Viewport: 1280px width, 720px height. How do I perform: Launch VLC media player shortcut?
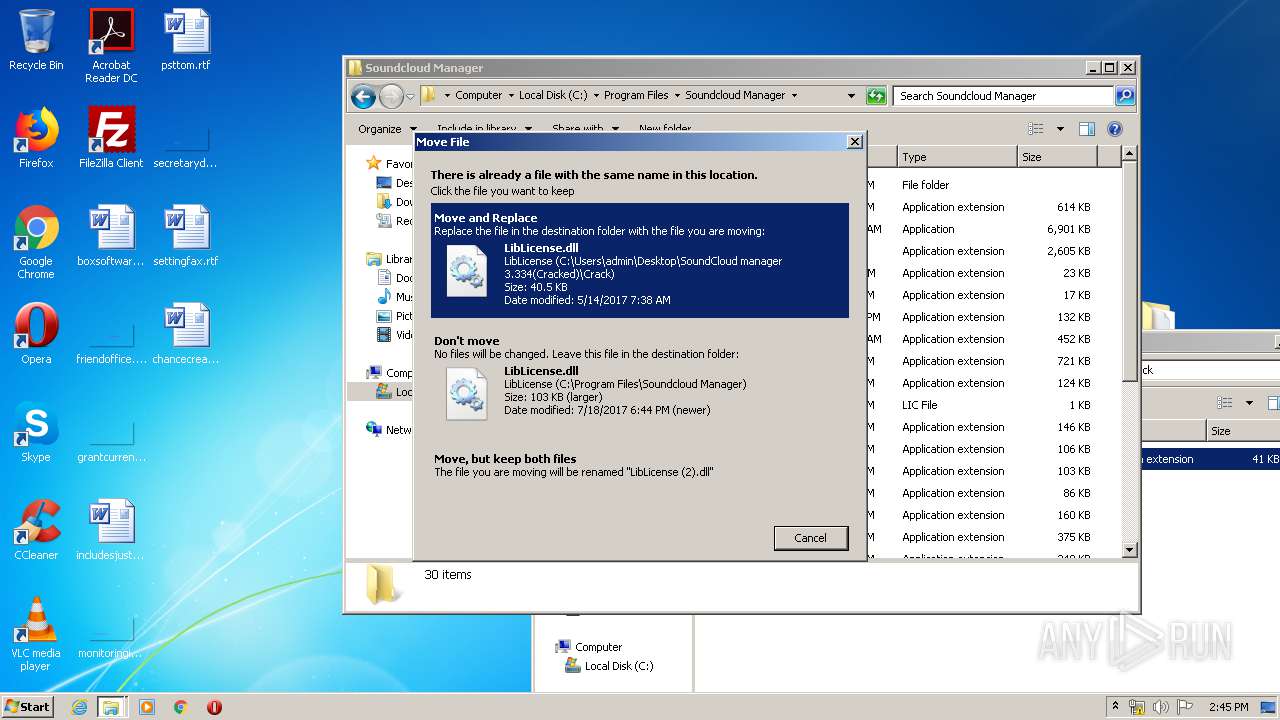(36, 634)
